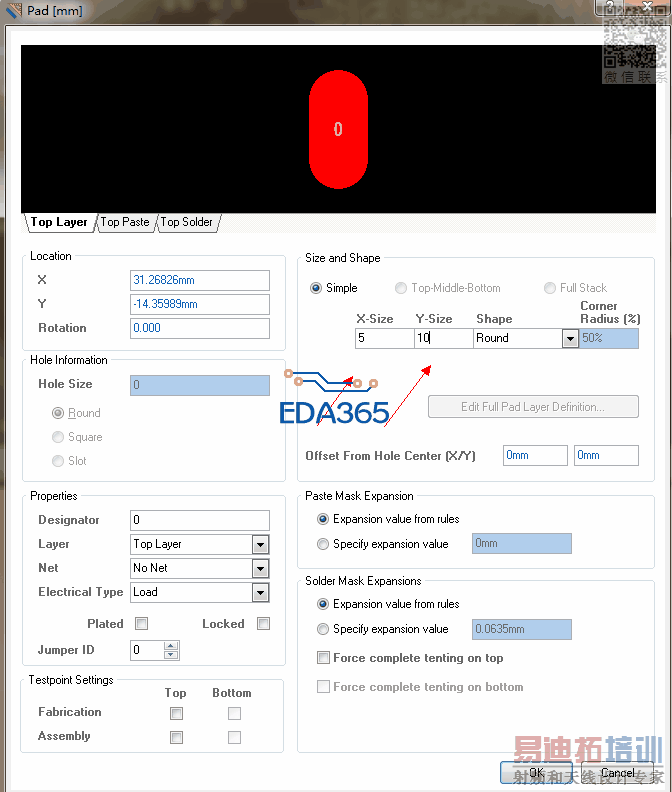Image resolution: width=672 pixels, height=792 pixels.
Task: Click the Y offset from hole center field
Action: pyautogui.click(x=606, y=456)
